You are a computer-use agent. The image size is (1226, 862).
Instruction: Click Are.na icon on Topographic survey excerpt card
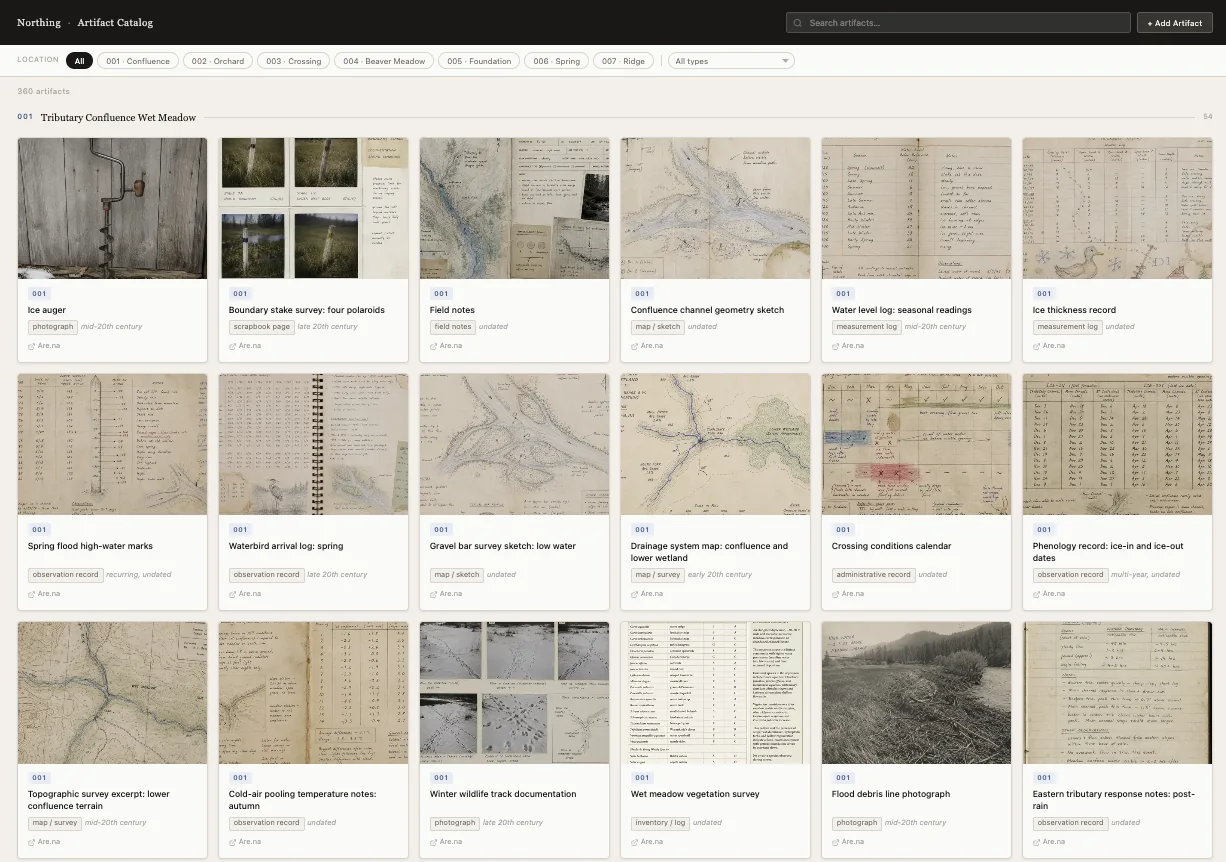coord(31,842)
